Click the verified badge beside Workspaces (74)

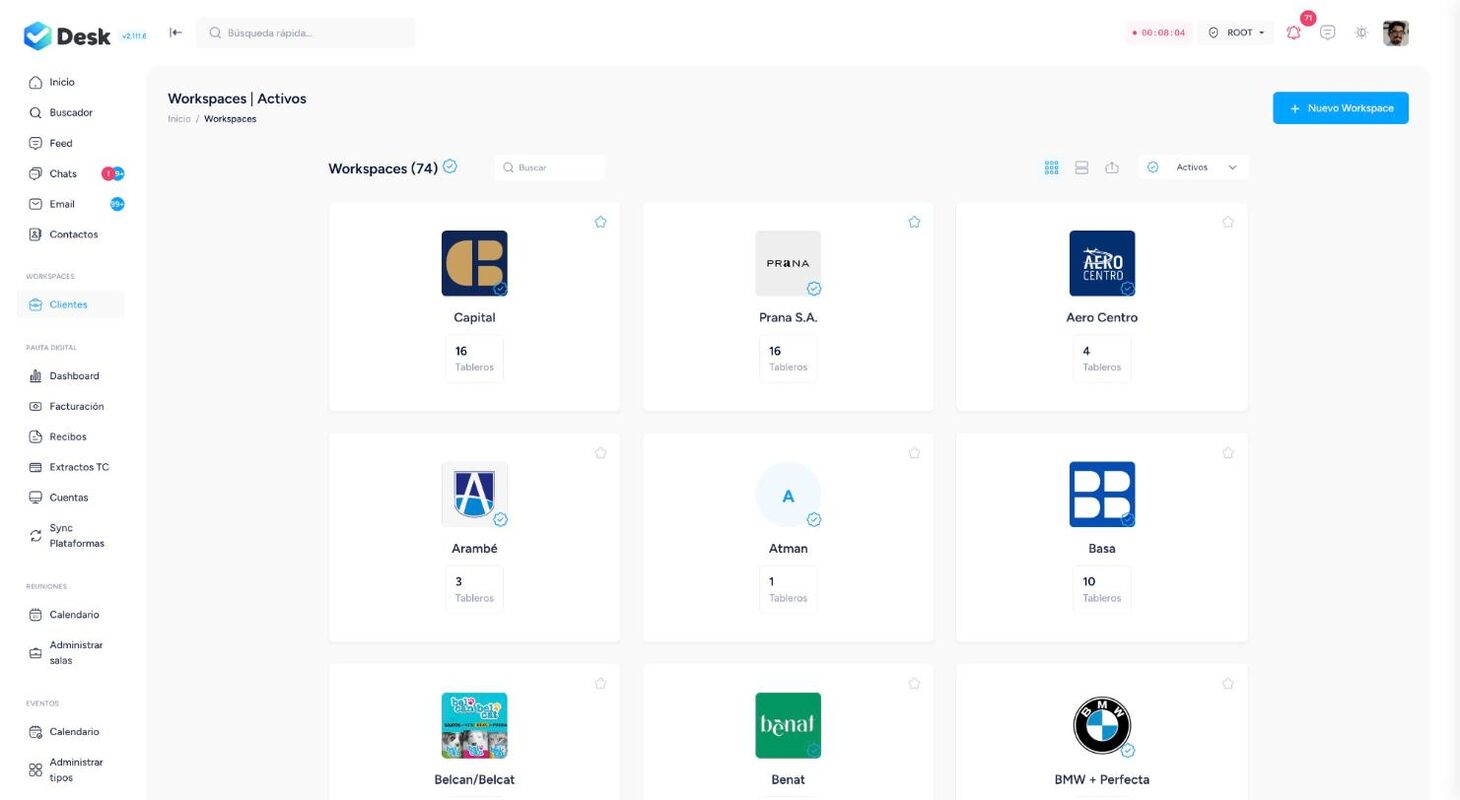point(450,166)
